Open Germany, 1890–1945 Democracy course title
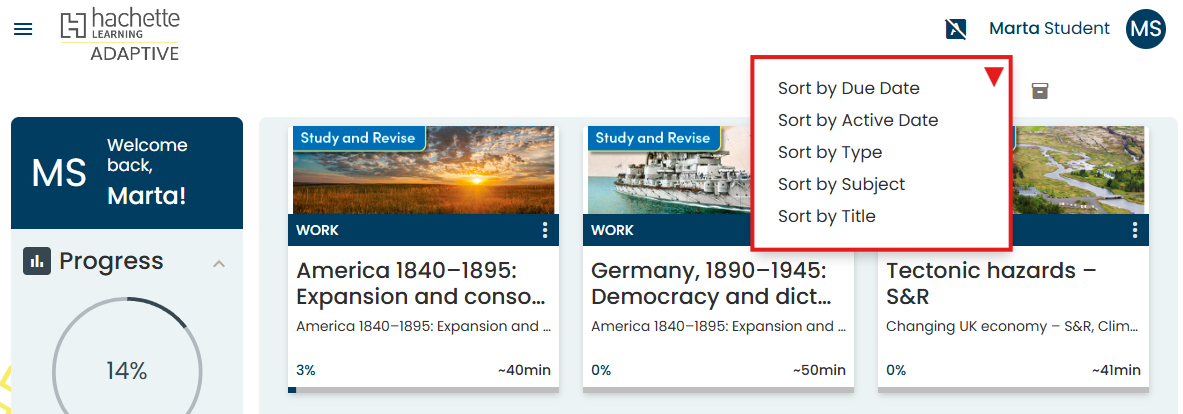This screenshot has height=414, width=1183. coord(710,284)
